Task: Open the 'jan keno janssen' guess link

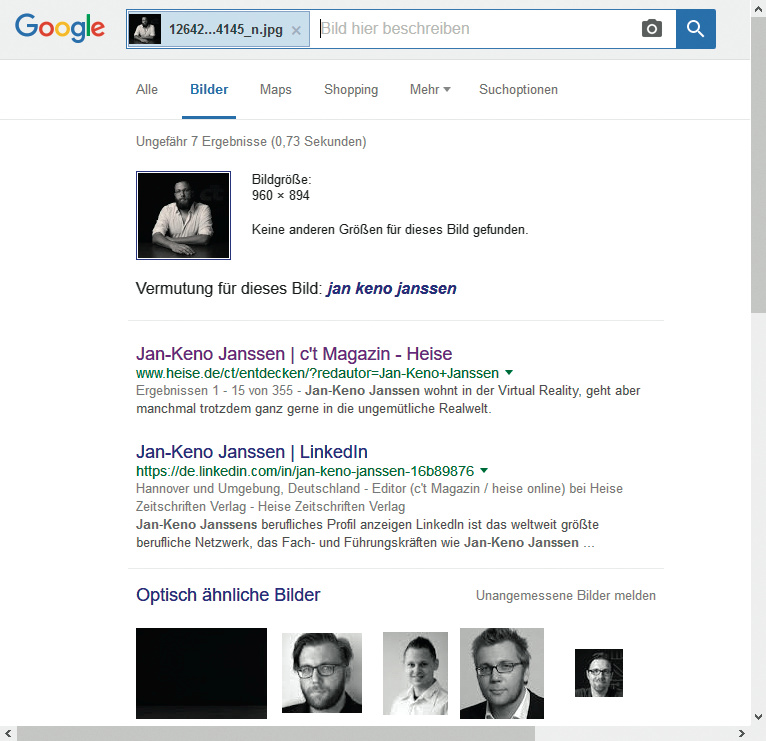Action: coord(392,289)
